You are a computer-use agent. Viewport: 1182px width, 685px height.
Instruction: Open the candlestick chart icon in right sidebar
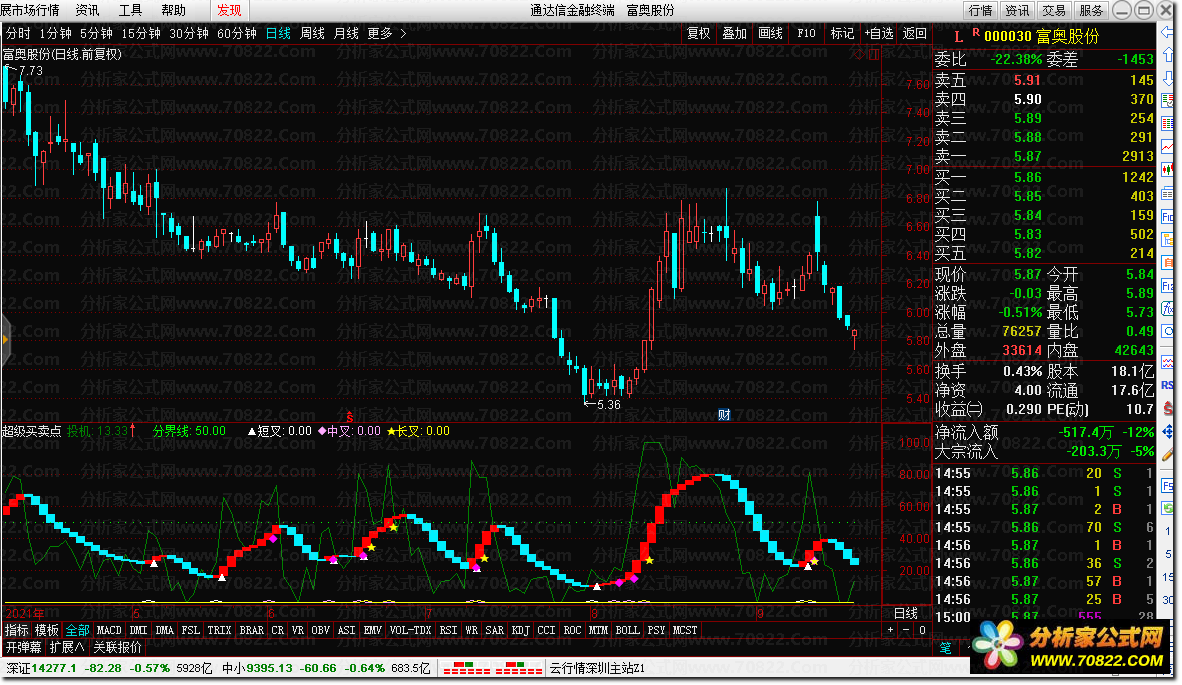1168,169
